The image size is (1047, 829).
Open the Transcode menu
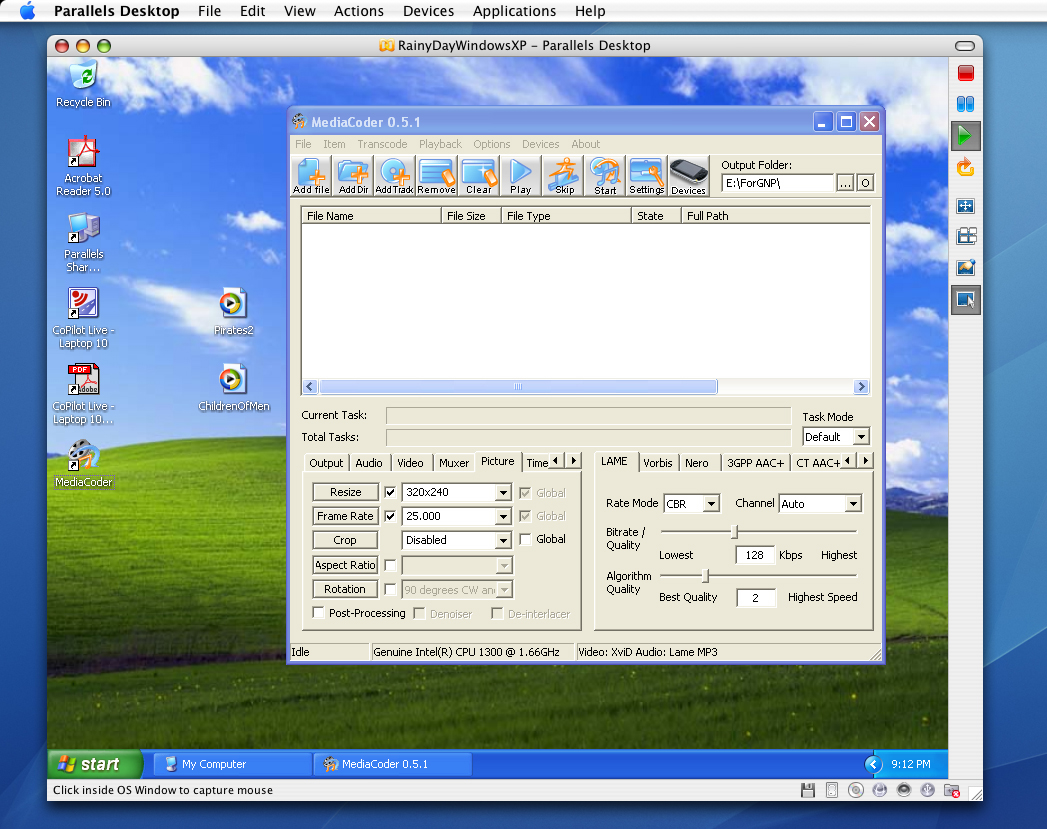(382, 144)
